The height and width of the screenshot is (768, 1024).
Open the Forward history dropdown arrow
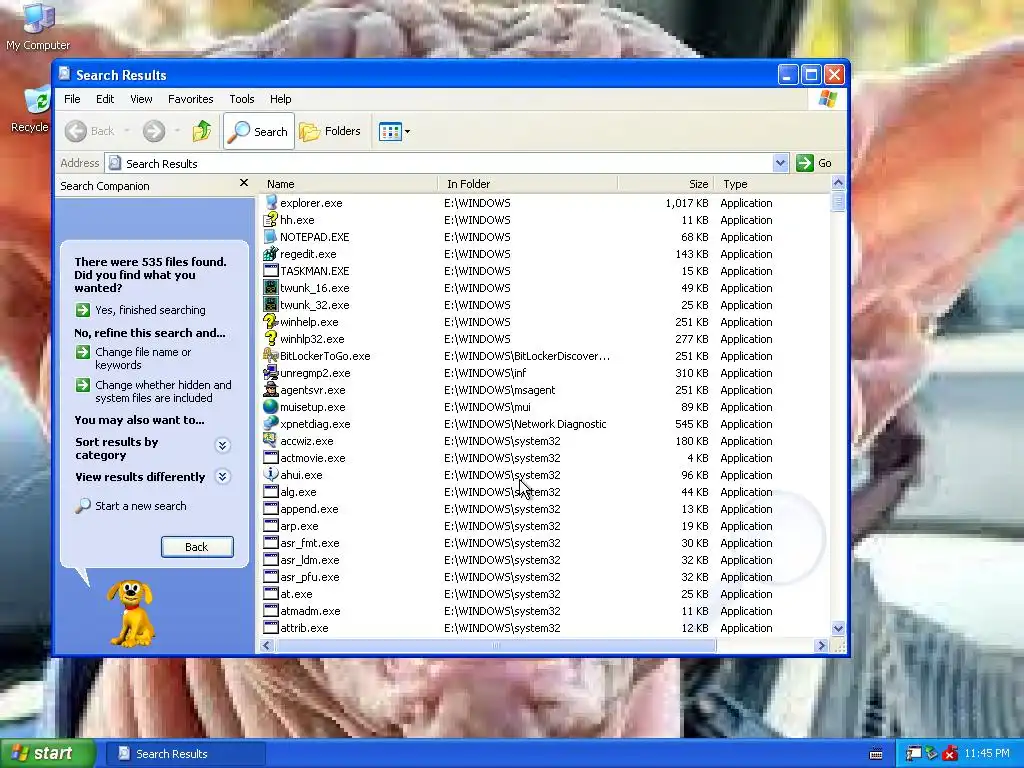177,131
